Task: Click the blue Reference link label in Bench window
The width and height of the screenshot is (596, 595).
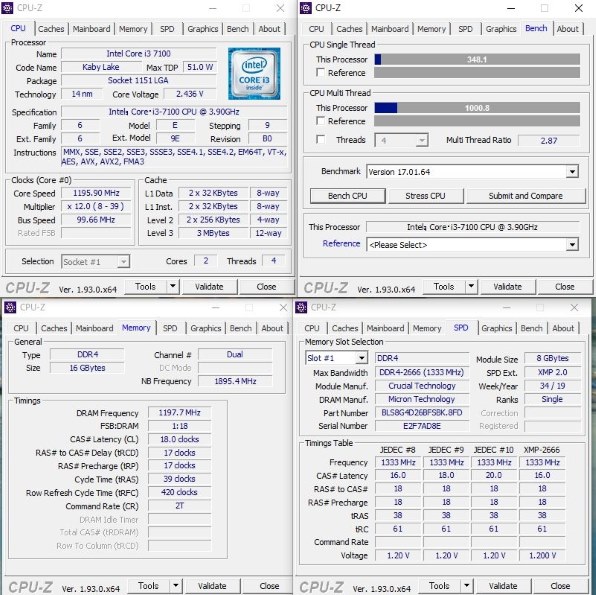Action: (x=341, y=244)
